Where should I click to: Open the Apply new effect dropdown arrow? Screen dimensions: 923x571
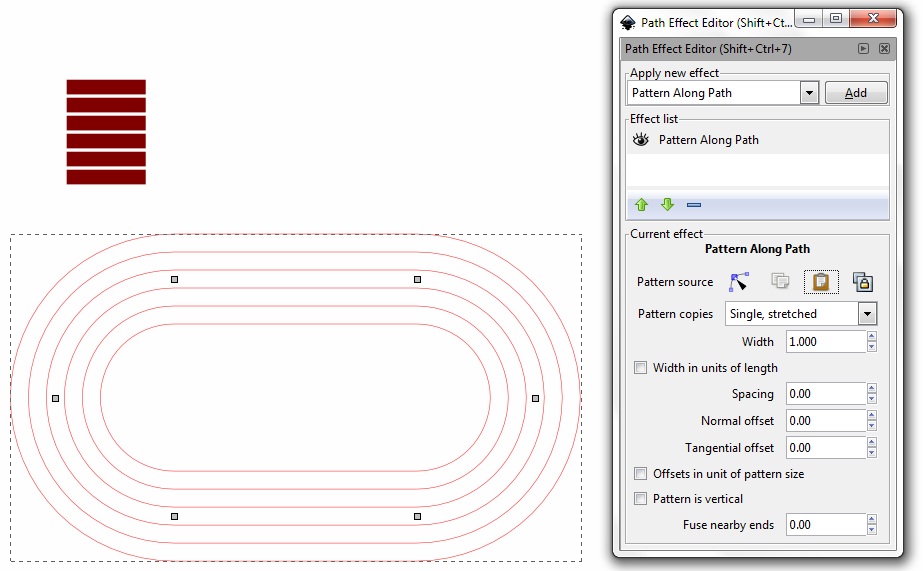[809, 93]
